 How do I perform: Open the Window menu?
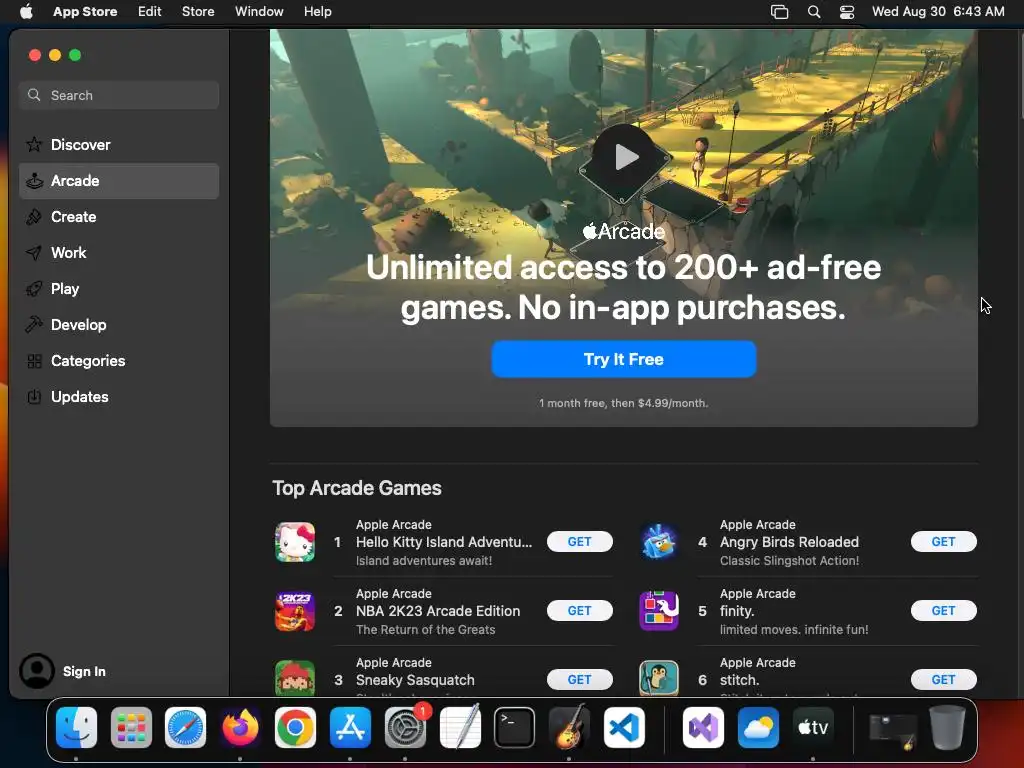259,12
